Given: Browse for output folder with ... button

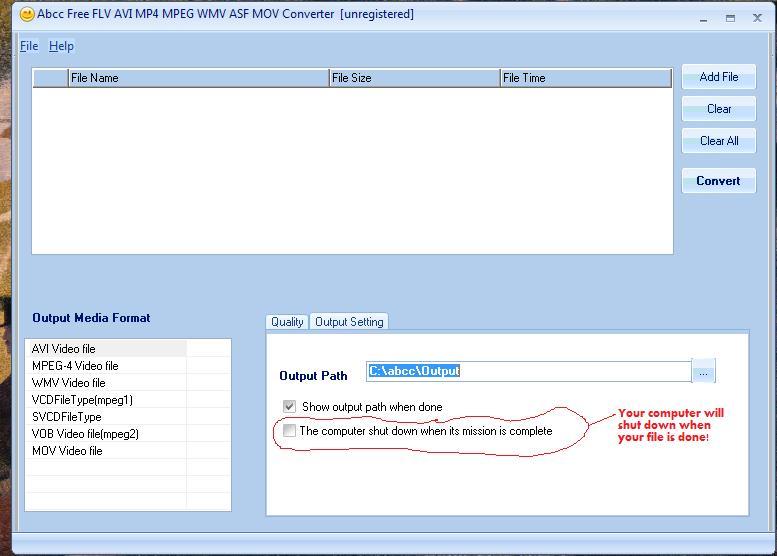Looking at the screenshot, I should (703, 372).
